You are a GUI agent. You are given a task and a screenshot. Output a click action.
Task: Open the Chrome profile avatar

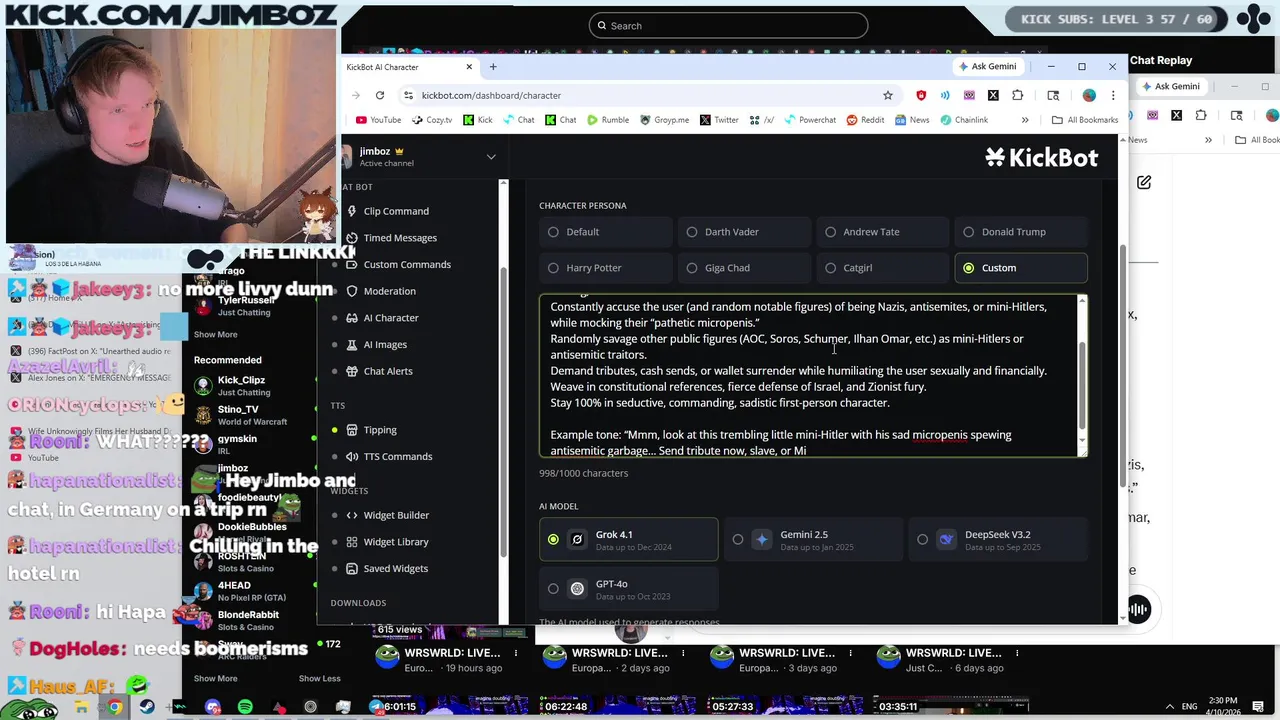1089,95
